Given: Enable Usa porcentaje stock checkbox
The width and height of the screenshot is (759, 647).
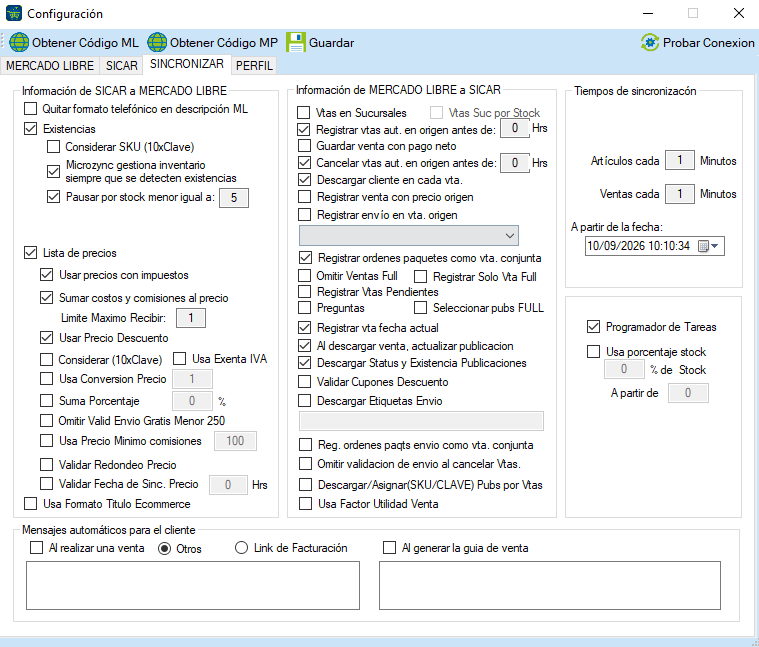Looking at the screenshot, I should (x=593, y=351).
